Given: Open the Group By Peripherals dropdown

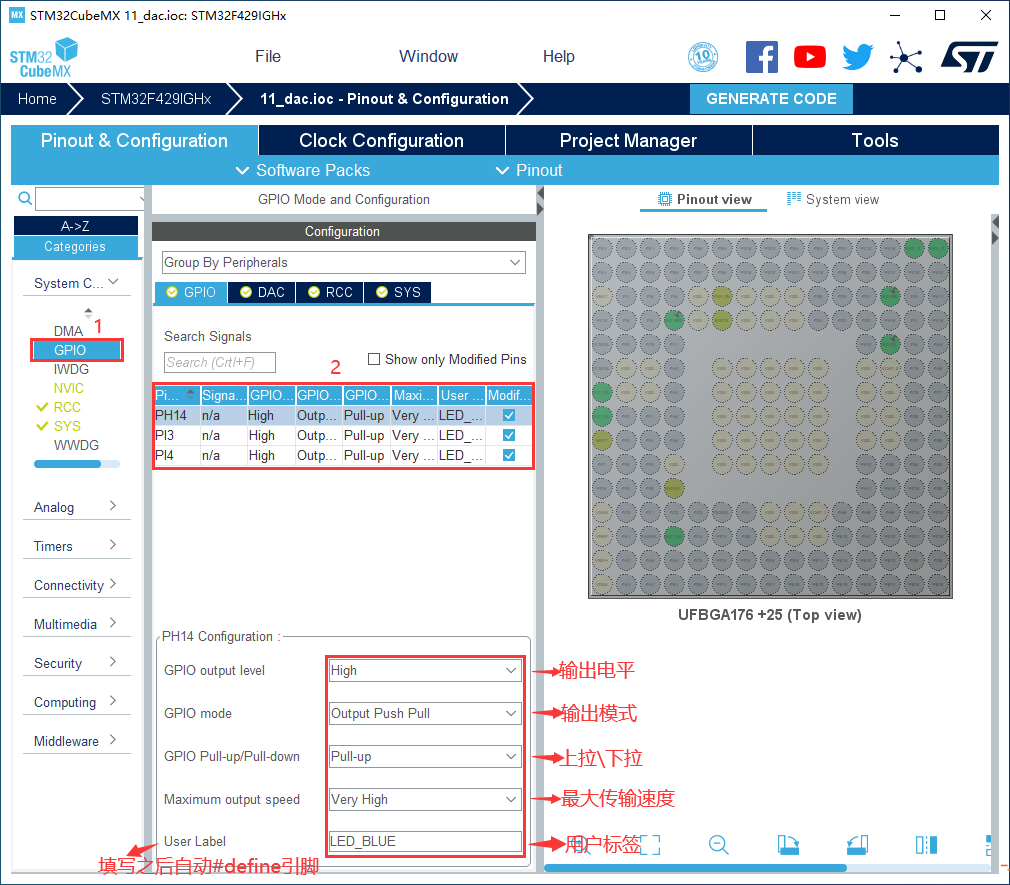Looking at the screenshot, I should click(343, 263).
